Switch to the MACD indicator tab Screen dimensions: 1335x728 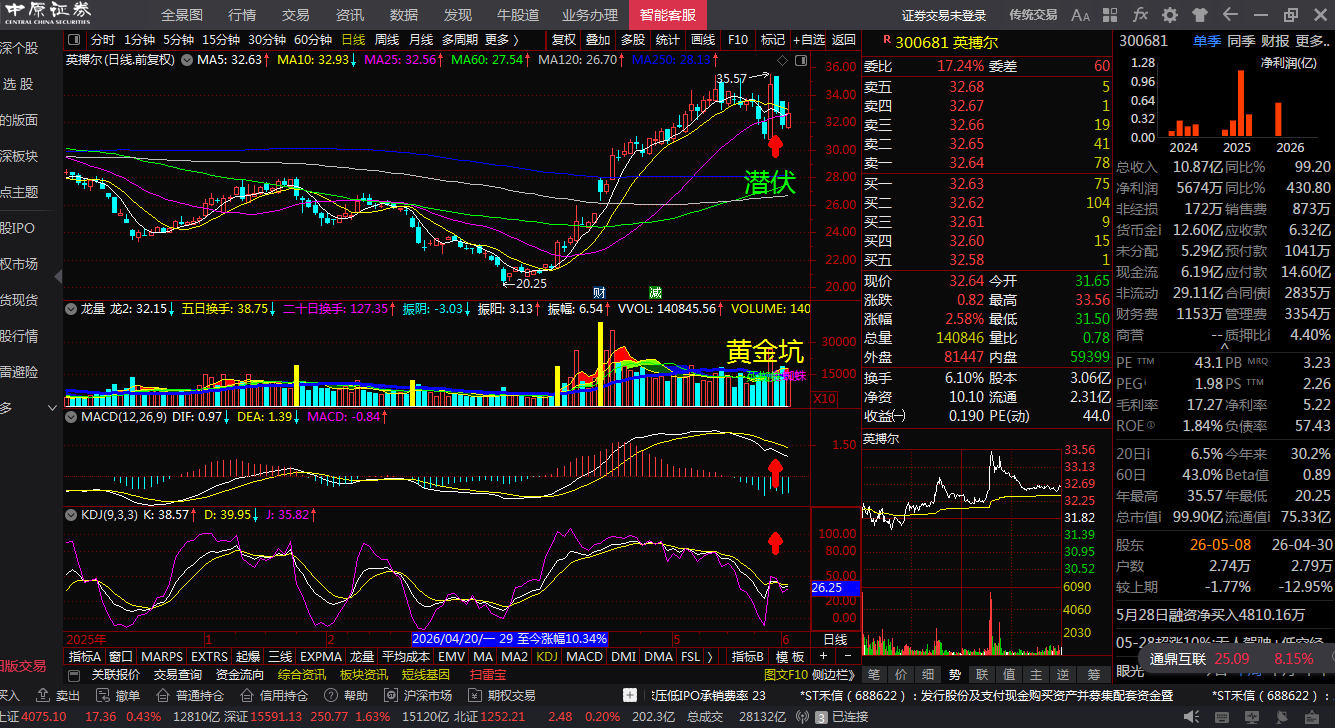pyautogui.click(x=584, y=657)
